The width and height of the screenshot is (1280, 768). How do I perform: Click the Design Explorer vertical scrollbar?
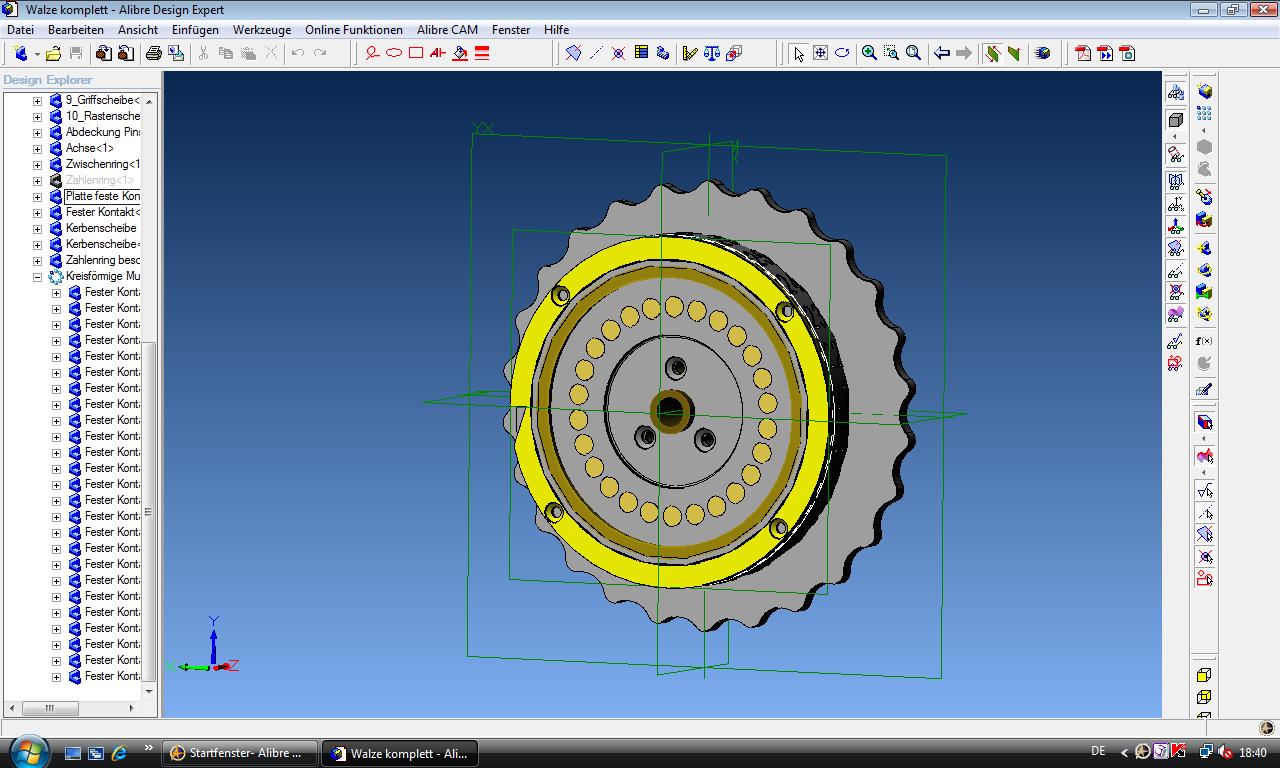point(149,395)
